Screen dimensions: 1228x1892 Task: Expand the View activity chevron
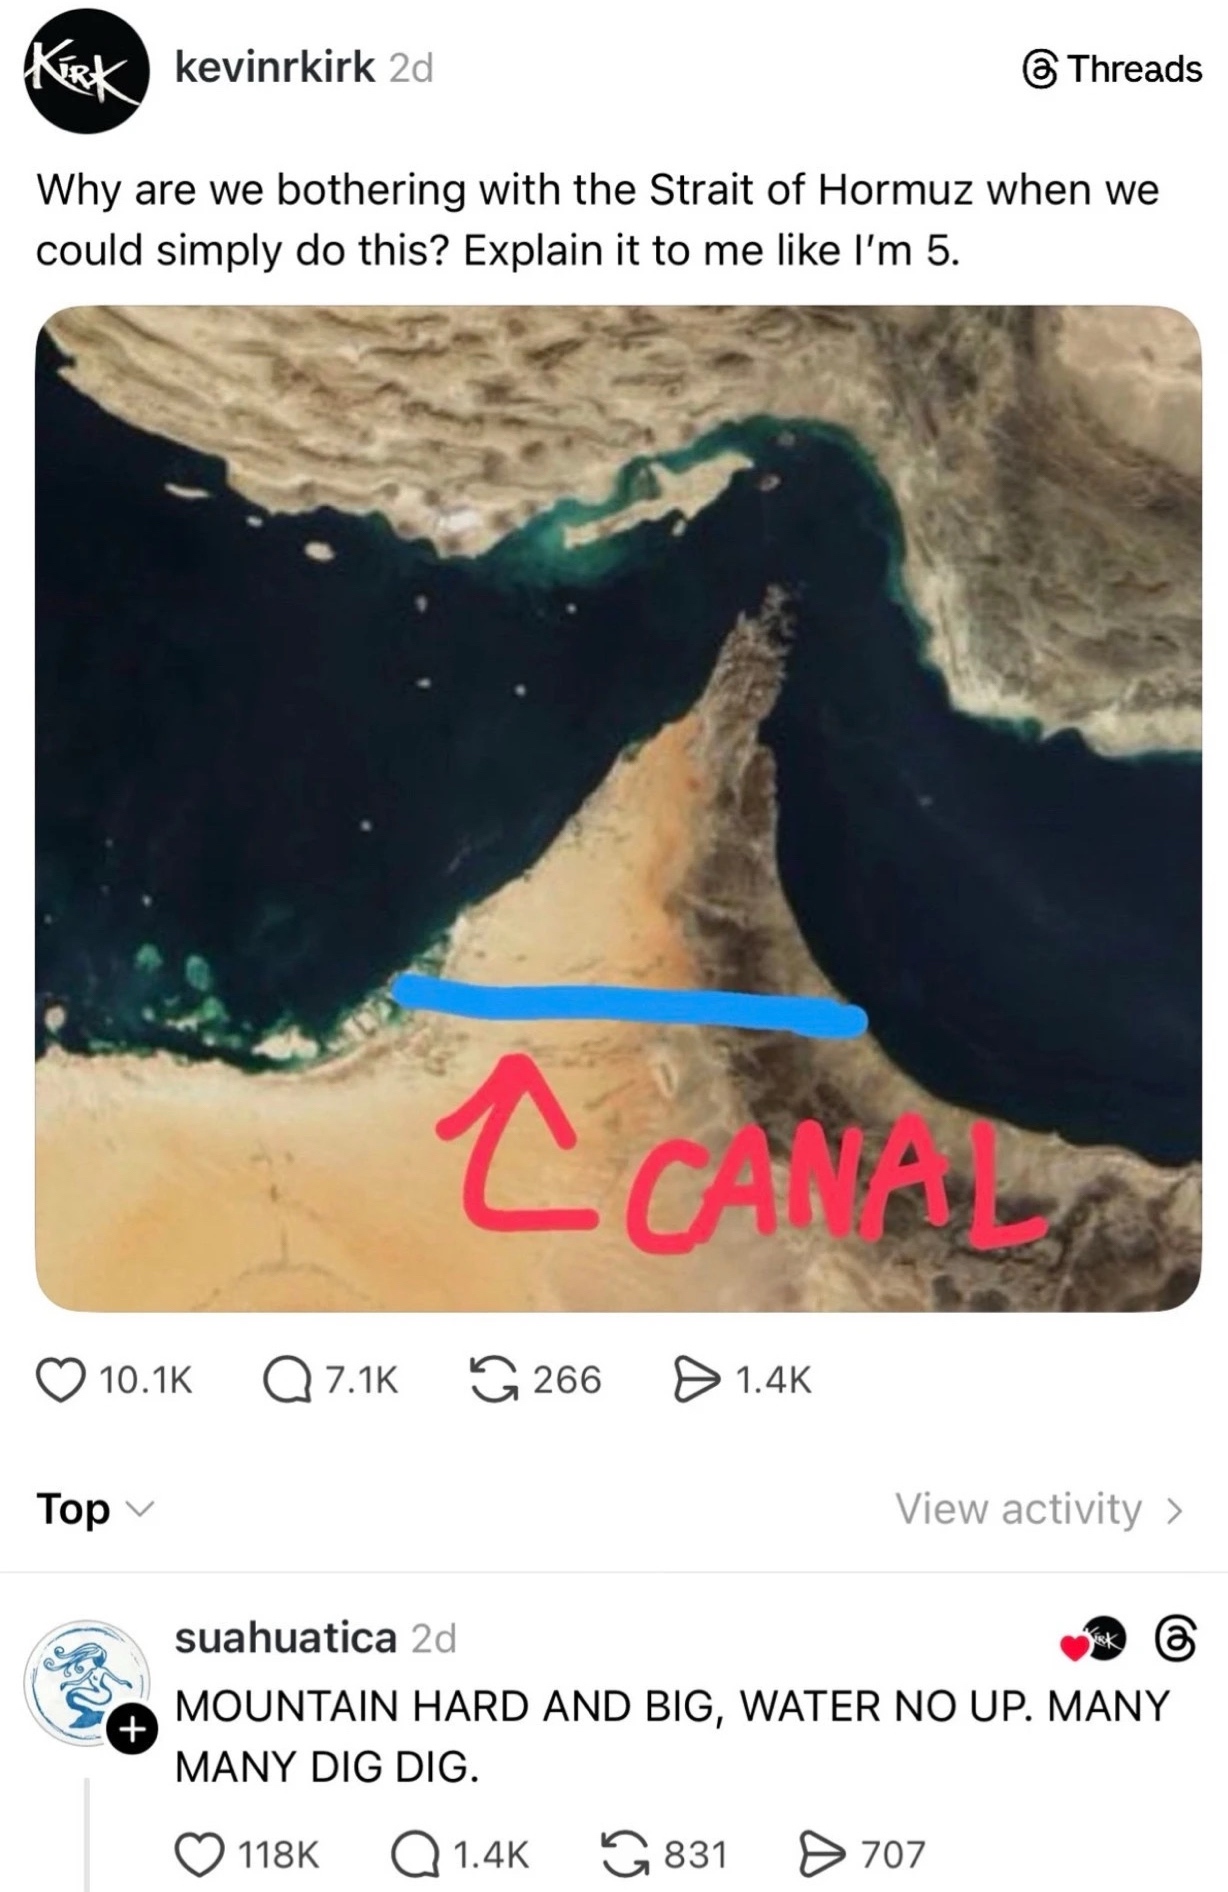(1175, 1509)
